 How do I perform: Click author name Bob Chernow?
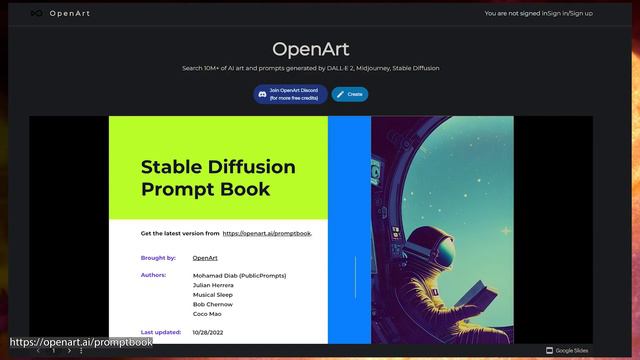pyautogui.click(x=213, y=304)
